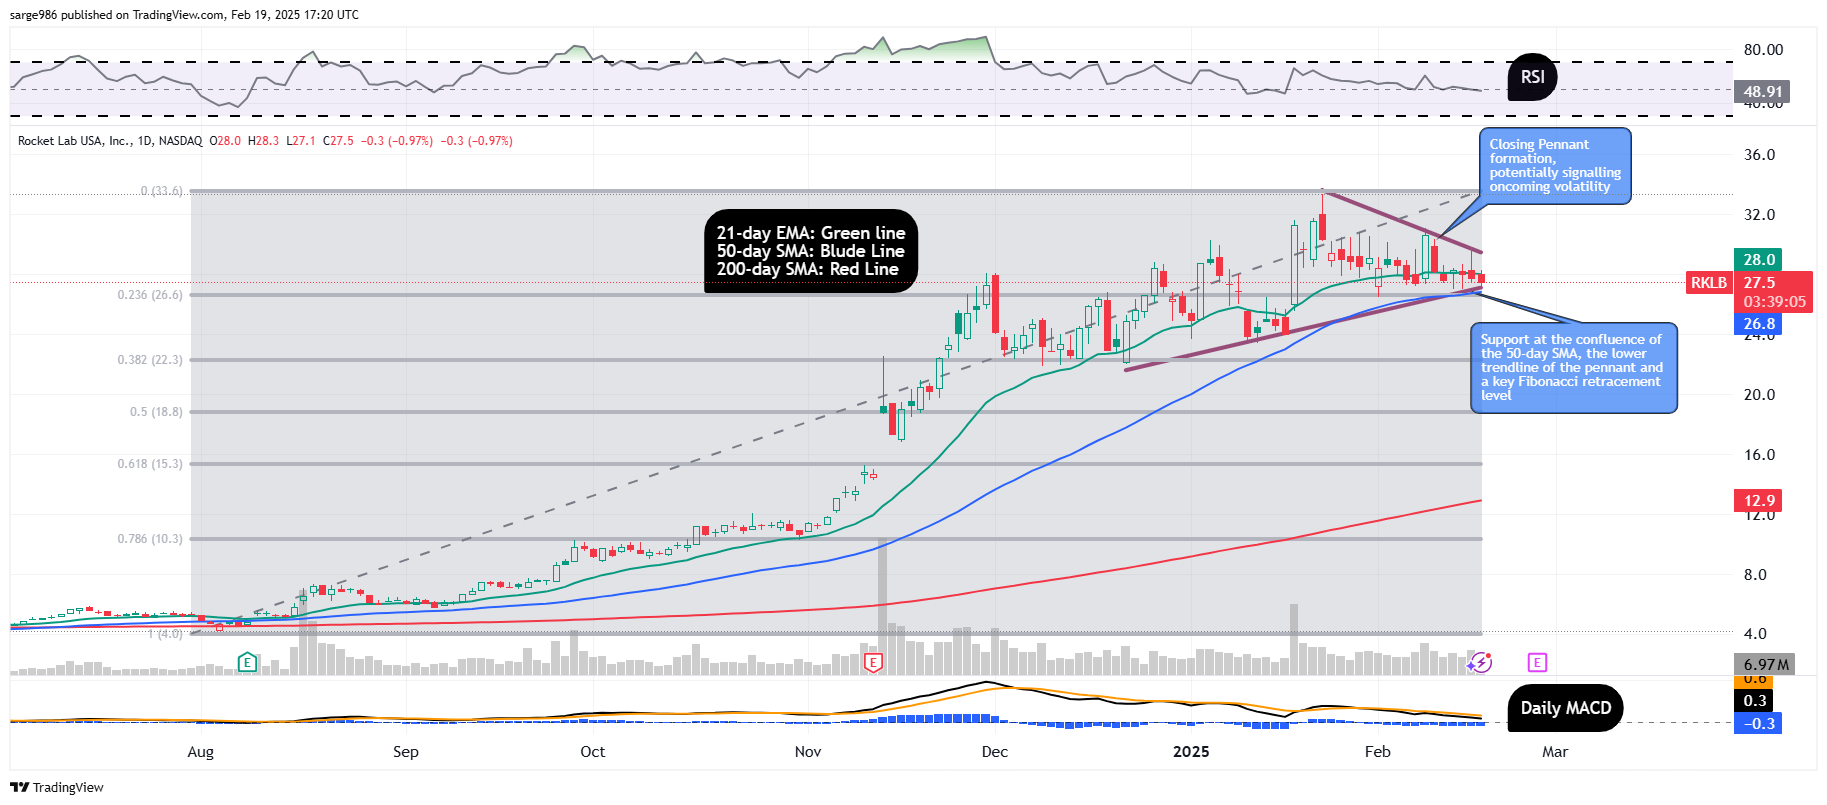Select the Daily MACD label bubble
This screenshot has width=1827, height=805.
tap(1566, 708)
